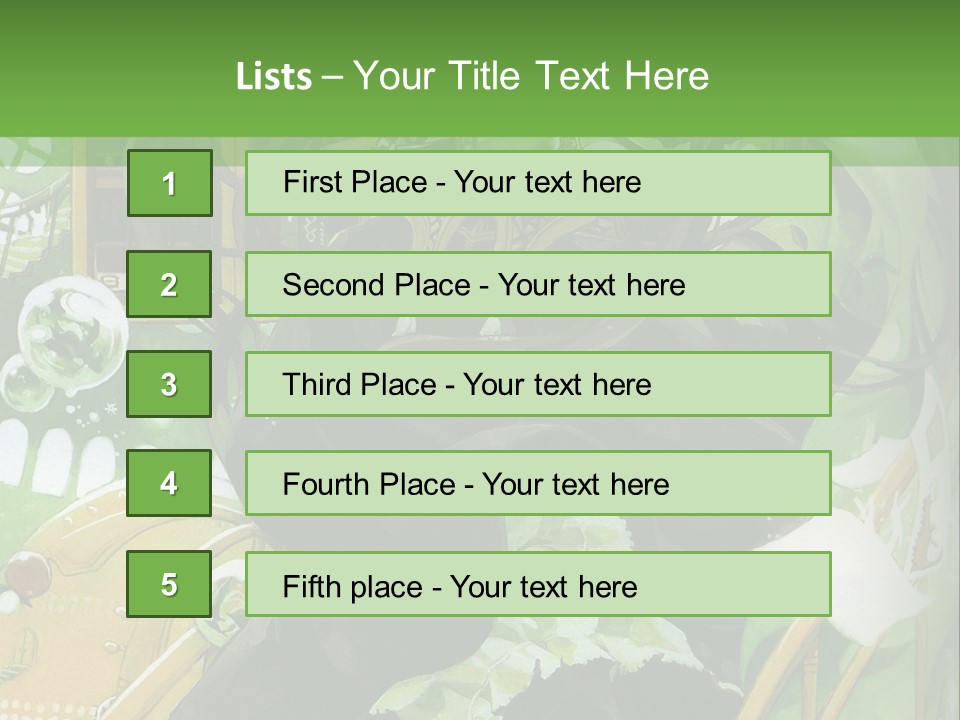Click the Fifth place text bar

pos(538,584)
